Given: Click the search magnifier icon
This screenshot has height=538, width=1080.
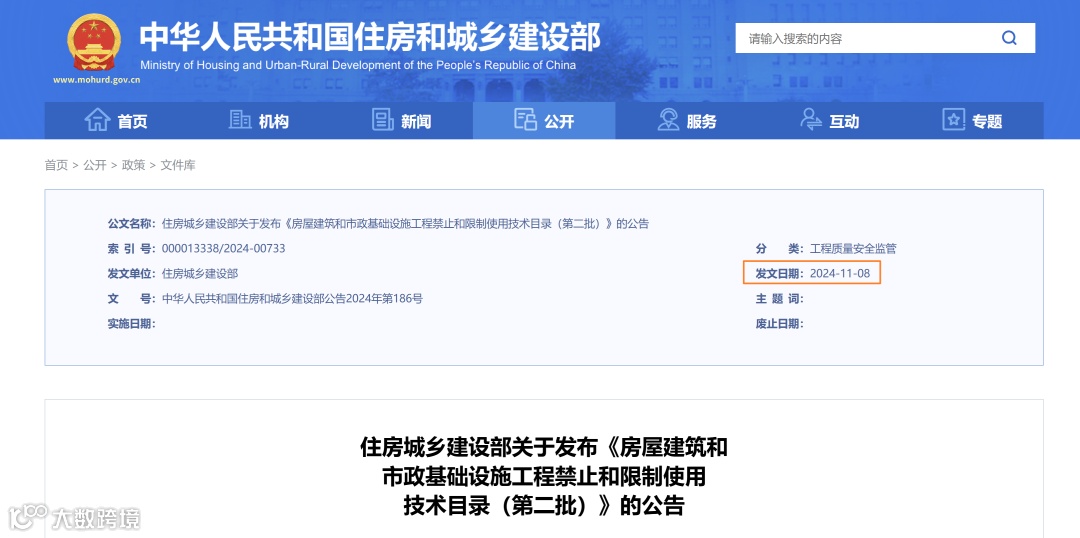Looking at the screenshot, I should [x=1009, y=38].
